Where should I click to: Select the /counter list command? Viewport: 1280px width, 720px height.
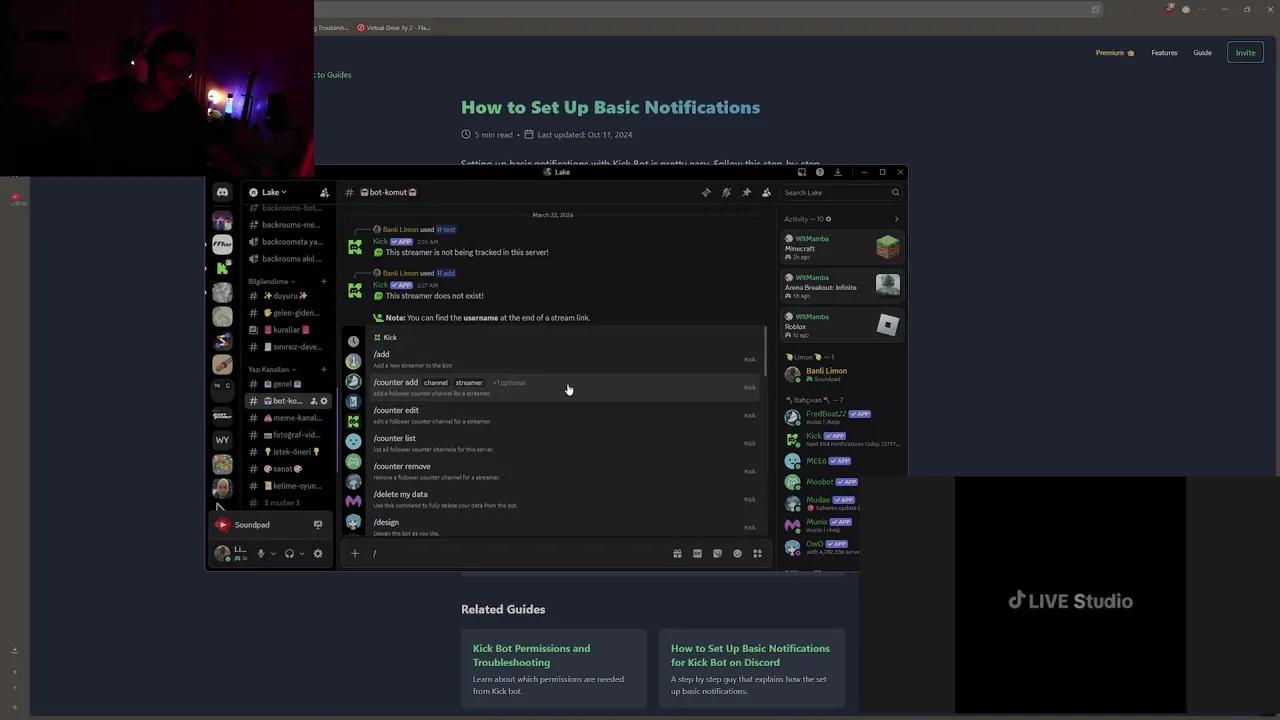pyautogui.click(x=563, y=443)
